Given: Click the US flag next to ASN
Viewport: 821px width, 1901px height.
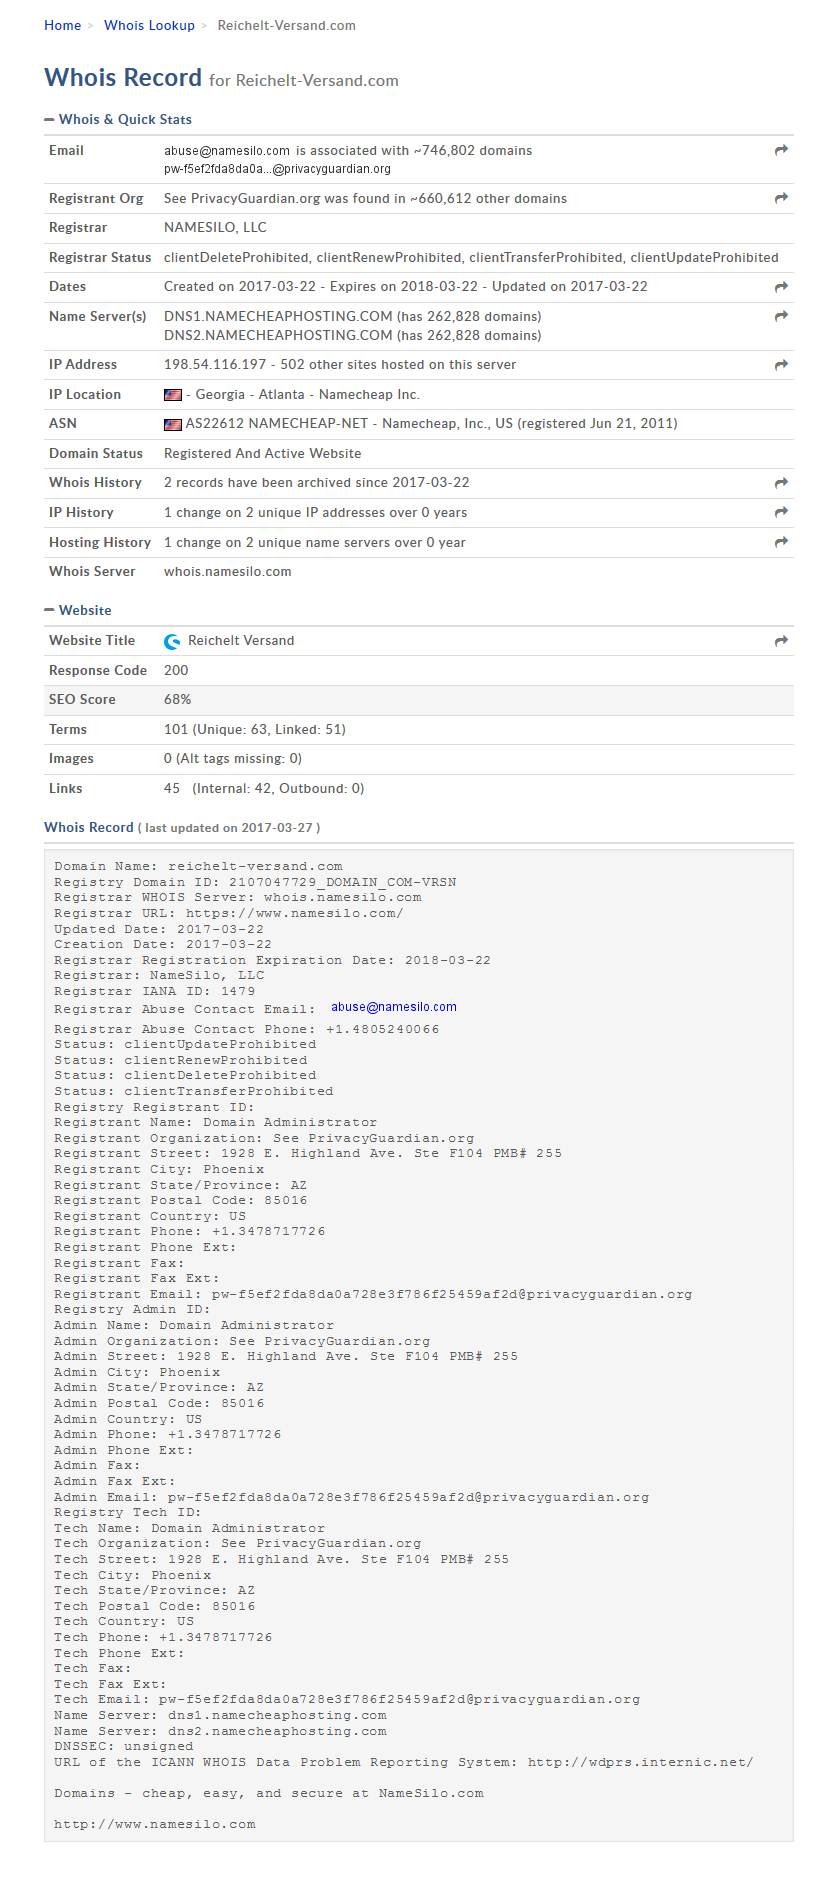Looking at the screenshot, I should click(x=173, y=425).
